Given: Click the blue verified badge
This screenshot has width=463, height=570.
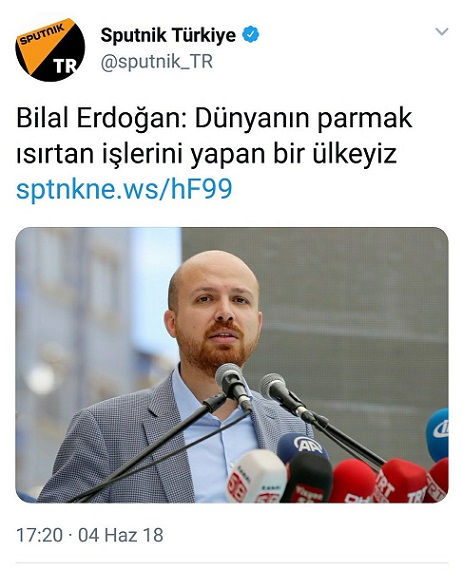Looking at the screenshot, I should (x=251, y=35).
